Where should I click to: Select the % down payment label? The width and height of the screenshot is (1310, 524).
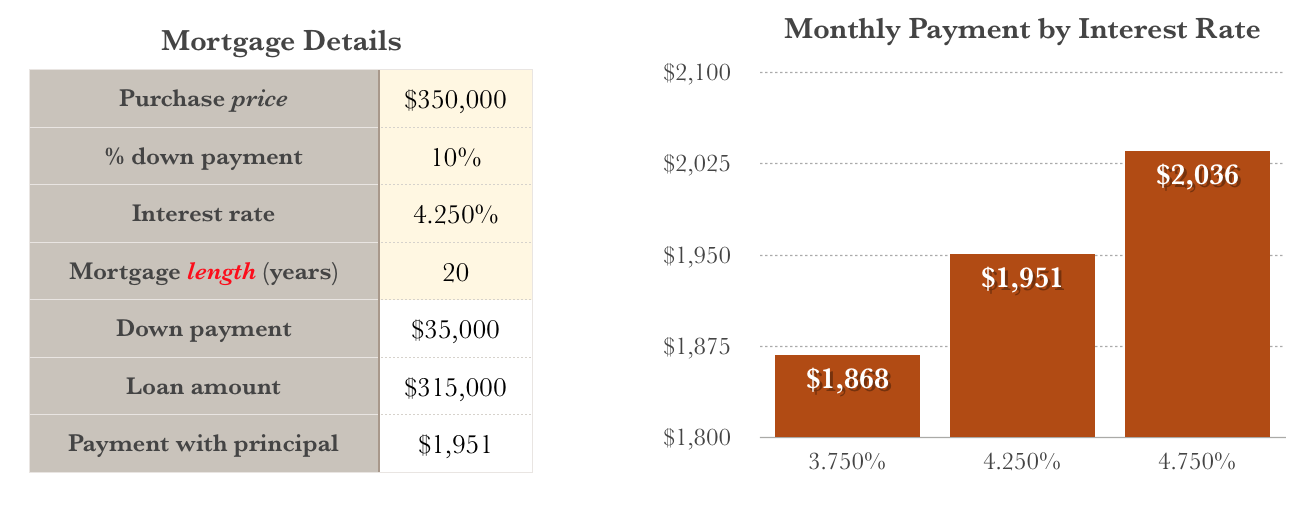[204, 157]
